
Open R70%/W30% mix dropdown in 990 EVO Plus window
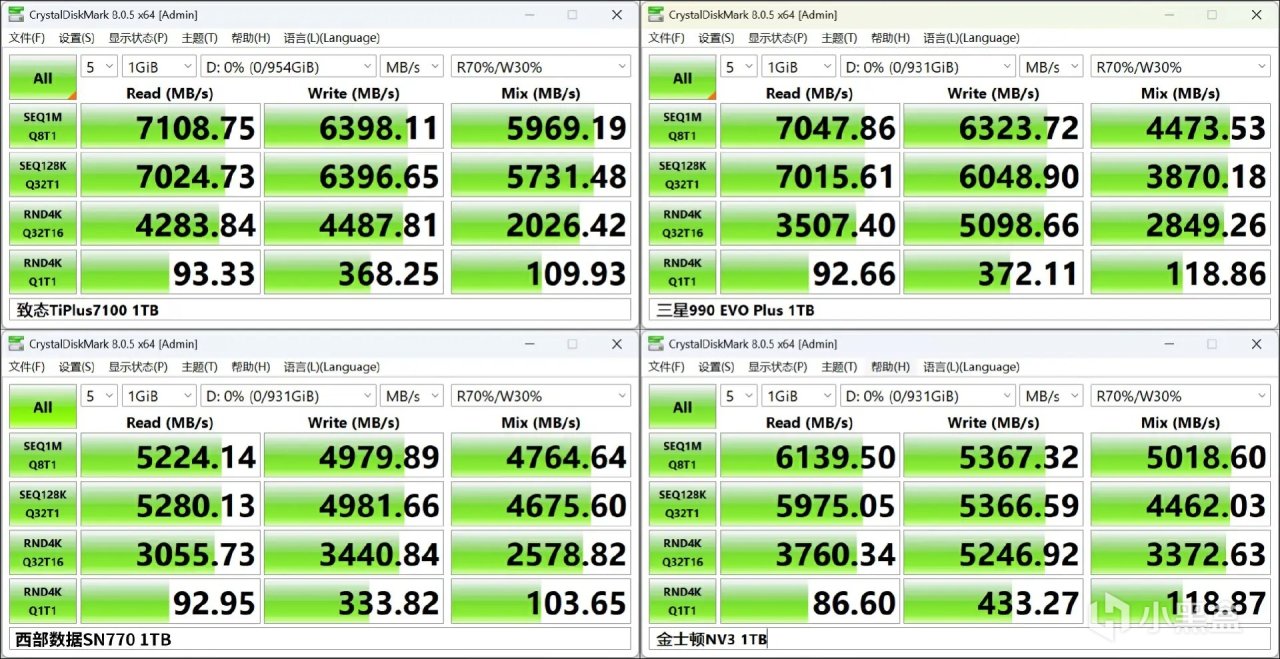(x=1181, y=67)
